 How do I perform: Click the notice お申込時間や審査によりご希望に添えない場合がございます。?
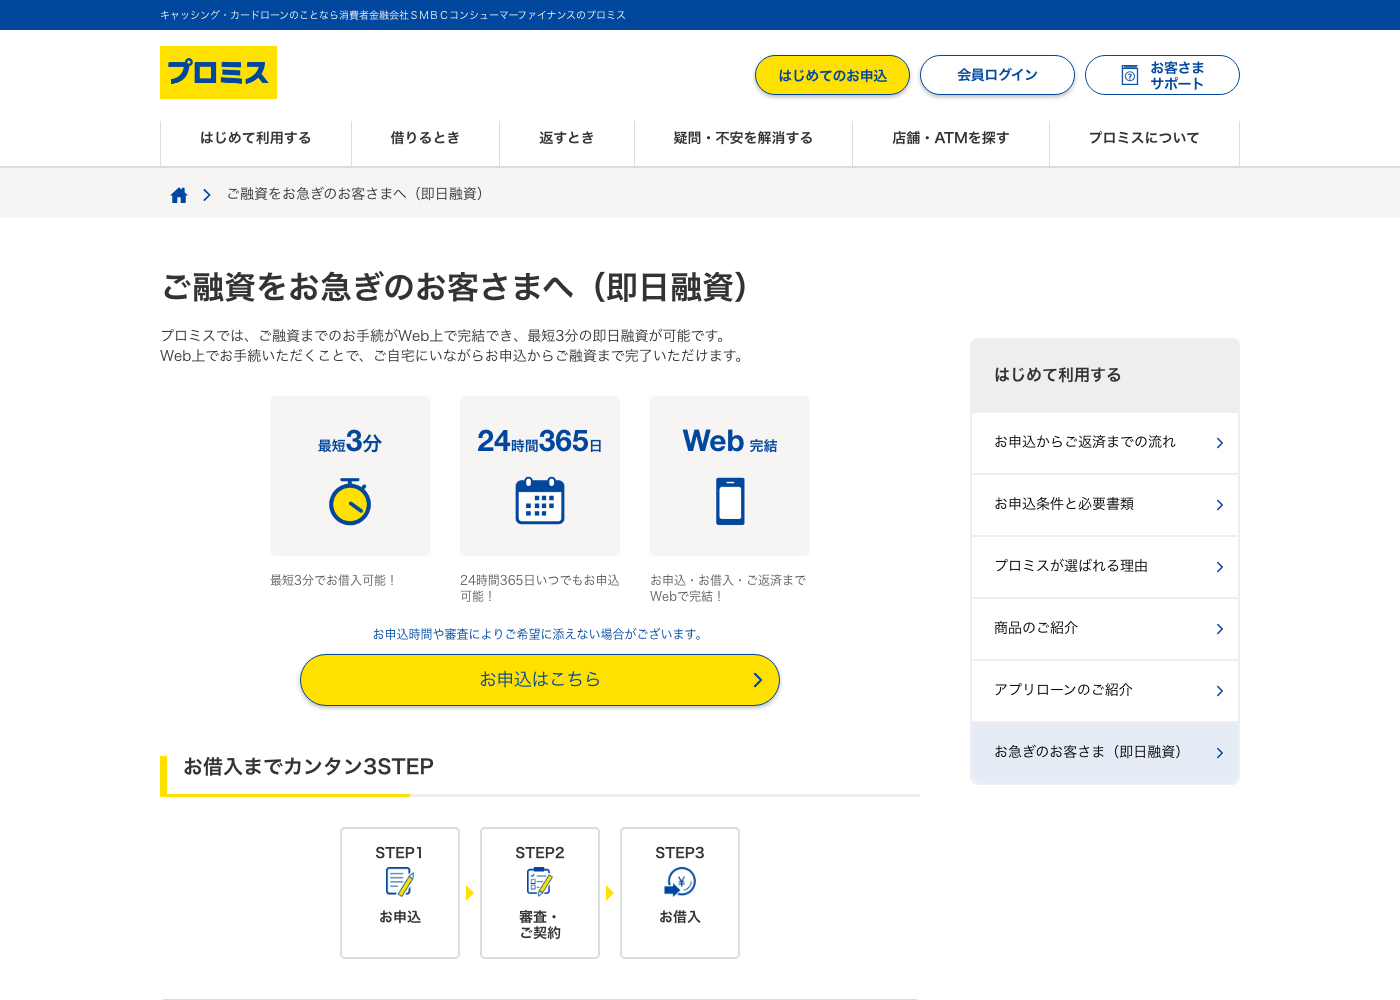[540, 634]
